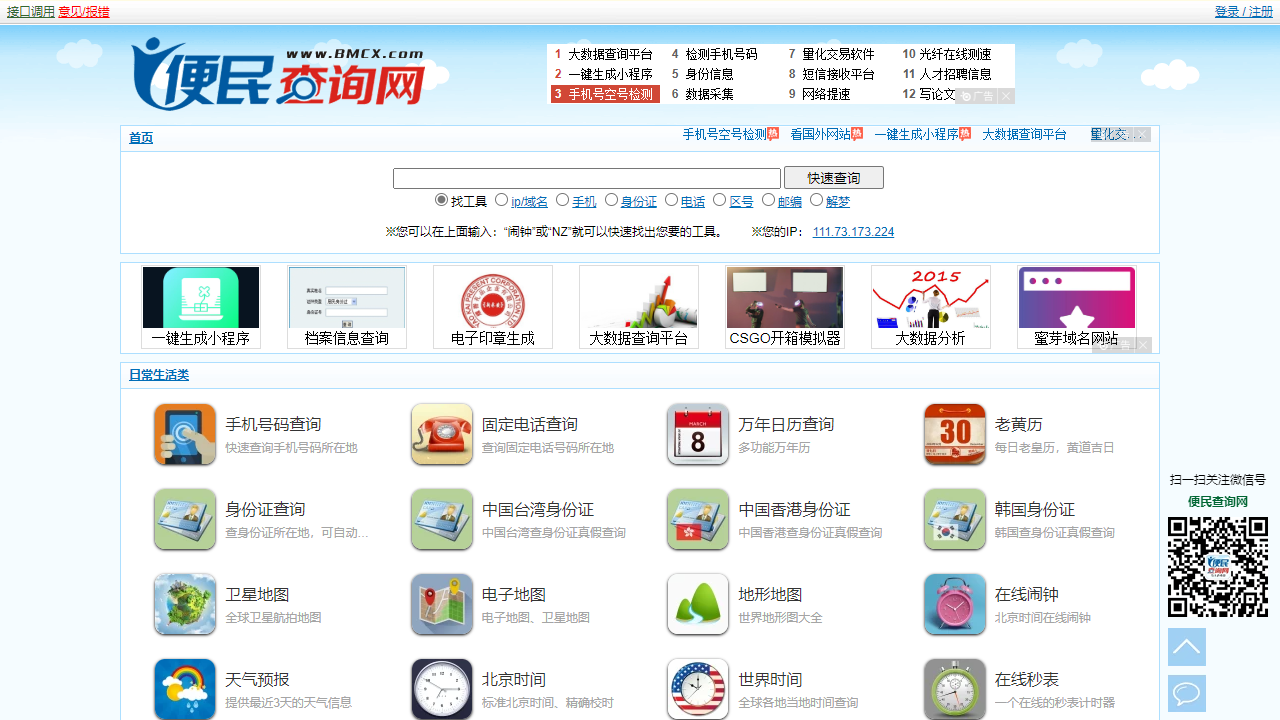Open ad item 3 手机号空号检测
1280x720 pixels.
[605, 94]
